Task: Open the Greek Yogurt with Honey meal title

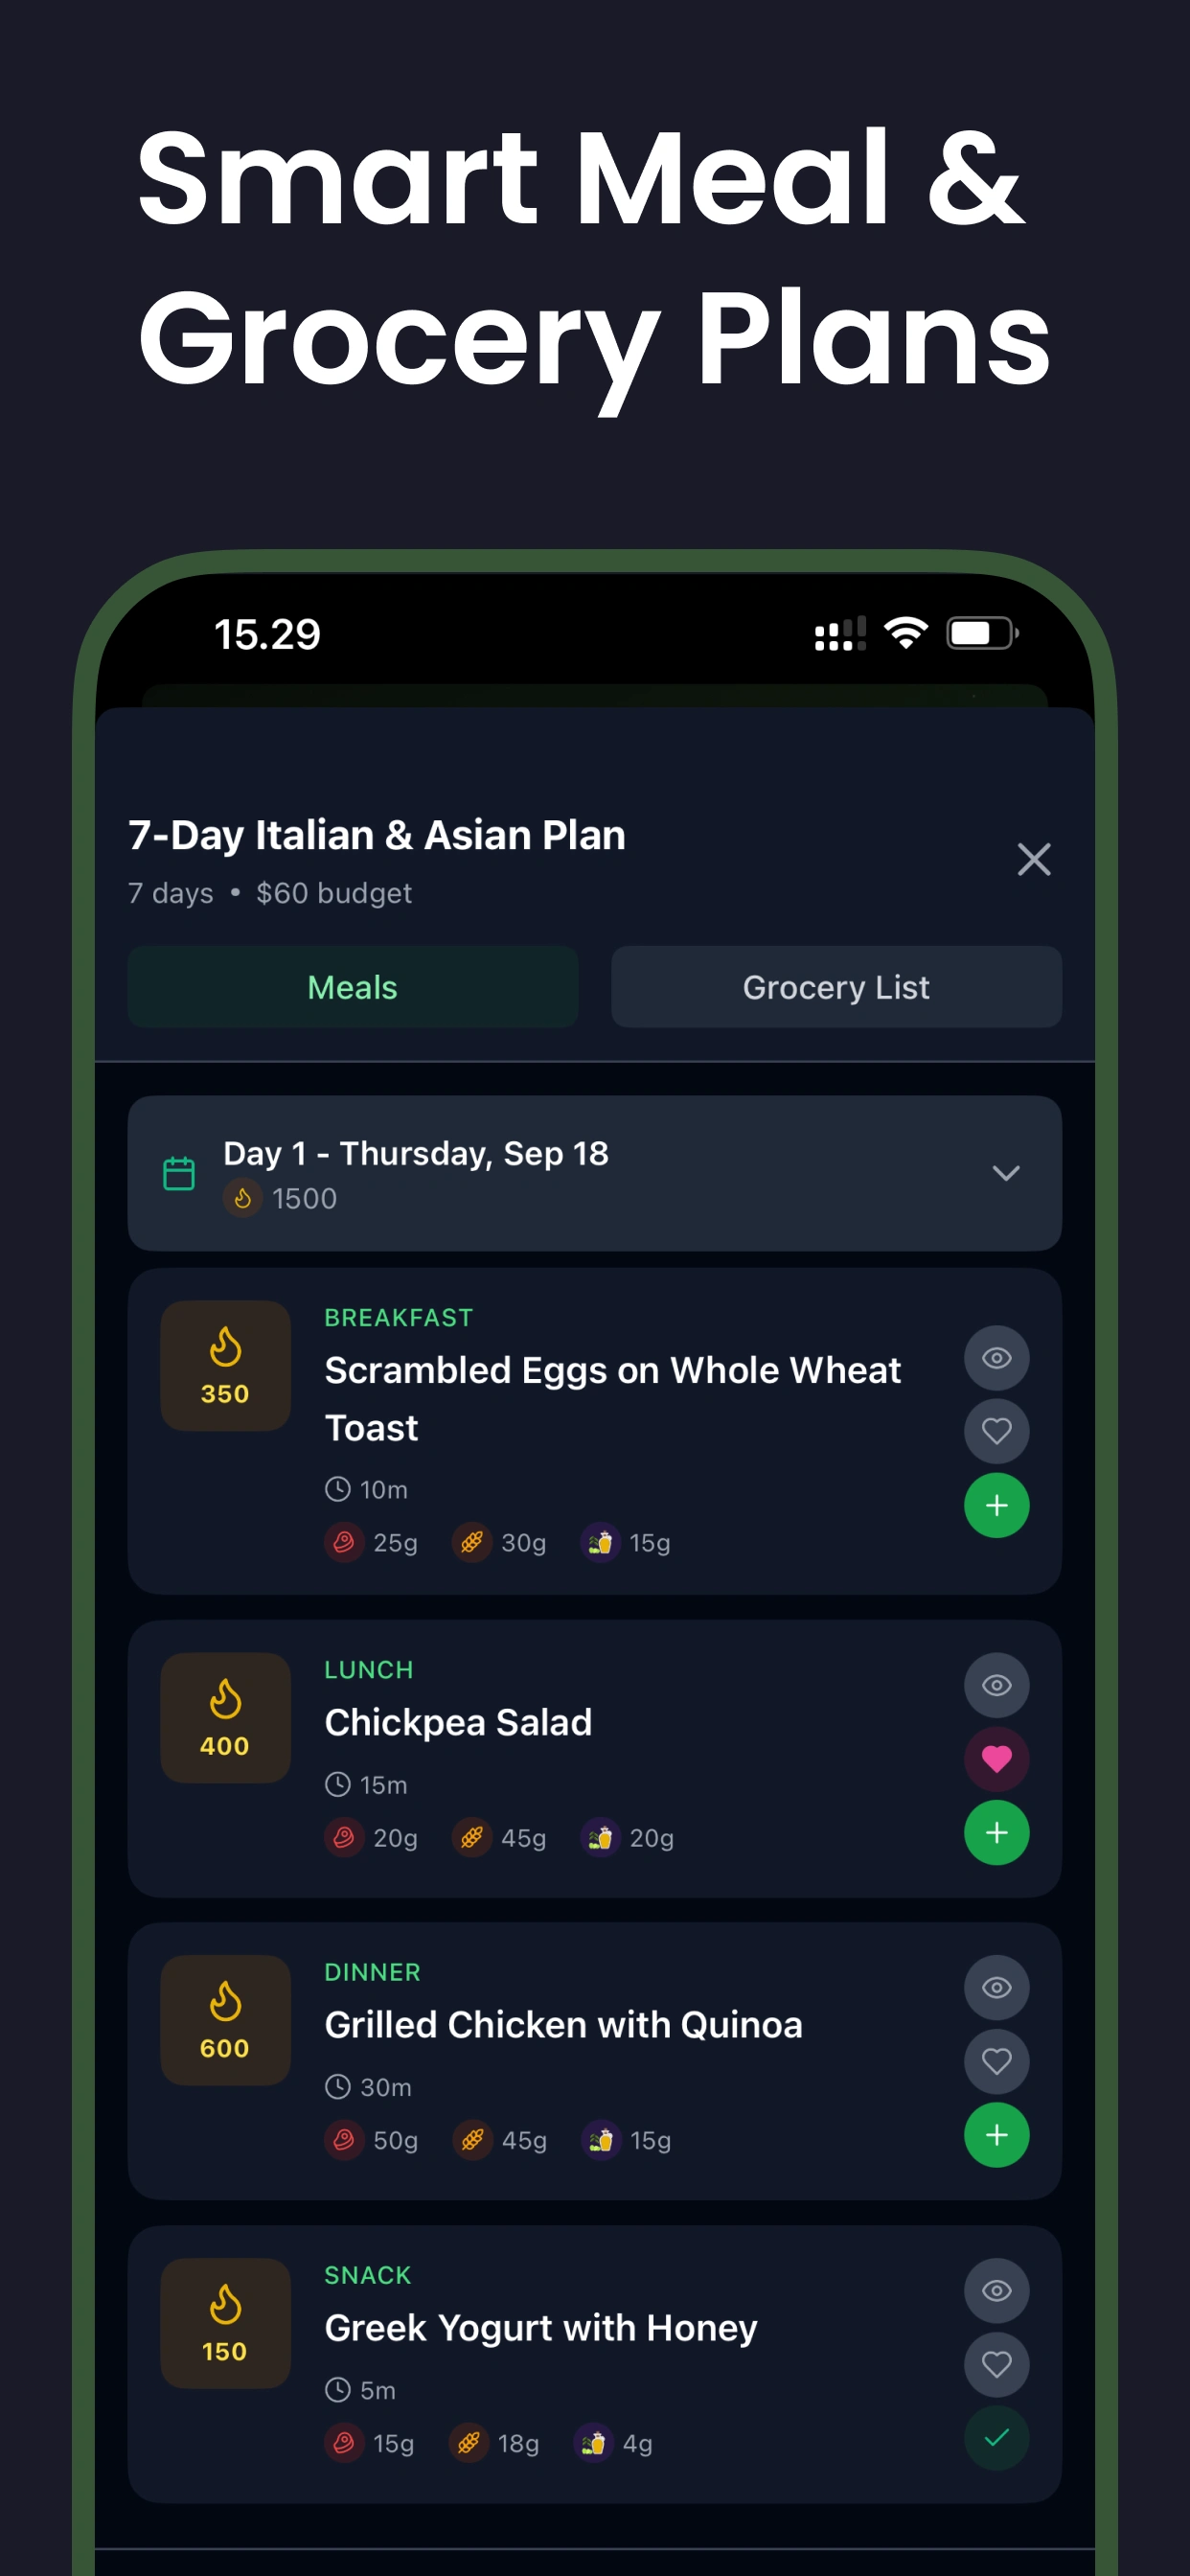Action: 540,2328
